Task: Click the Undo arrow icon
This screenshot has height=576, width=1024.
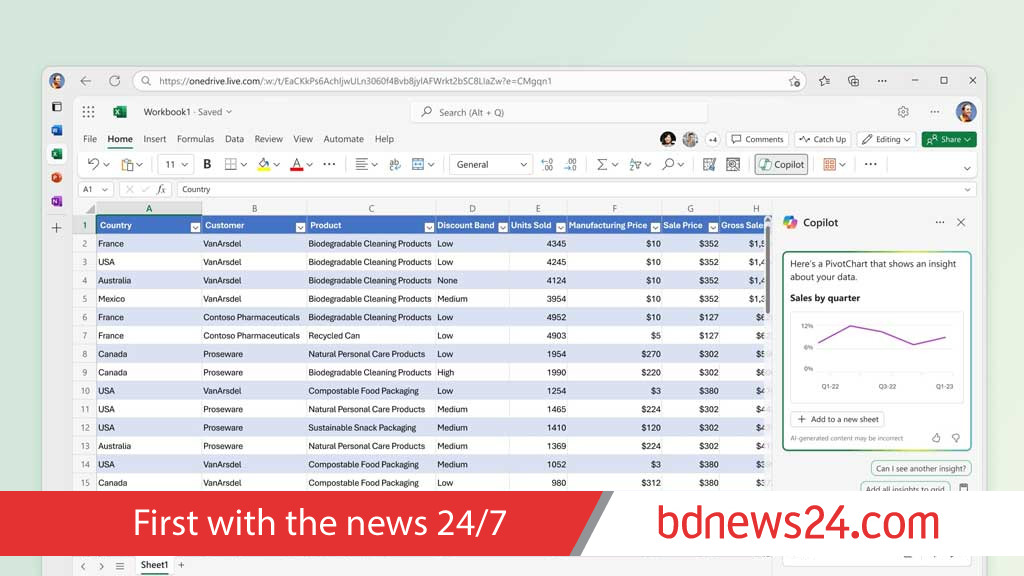Action: [x=93, y=165]
